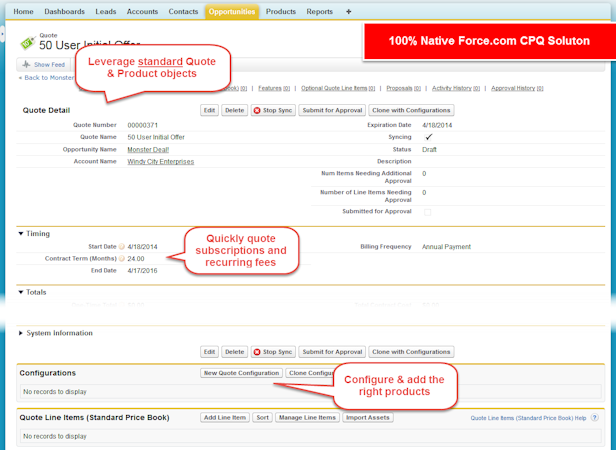Switch to the Leads tab

click(106, 12)
